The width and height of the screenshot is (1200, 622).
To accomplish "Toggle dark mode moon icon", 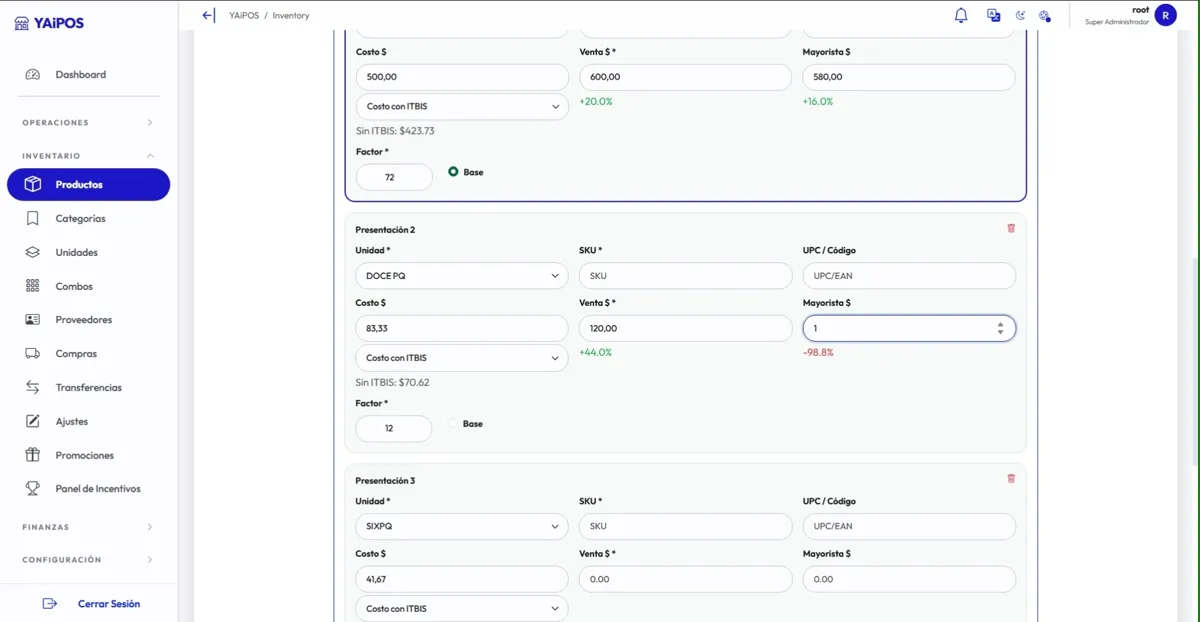I will (x=1020, y=15).
